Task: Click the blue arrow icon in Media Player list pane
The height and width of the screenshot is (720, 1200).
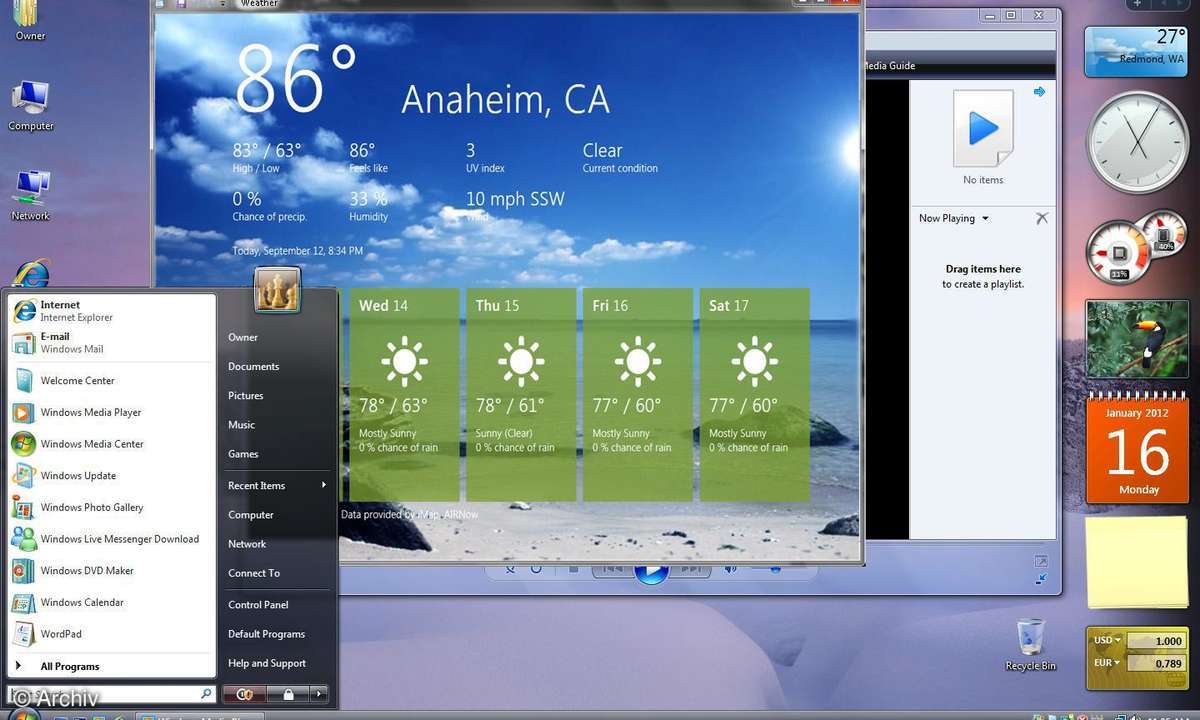Action: [x=1039, y=92]
